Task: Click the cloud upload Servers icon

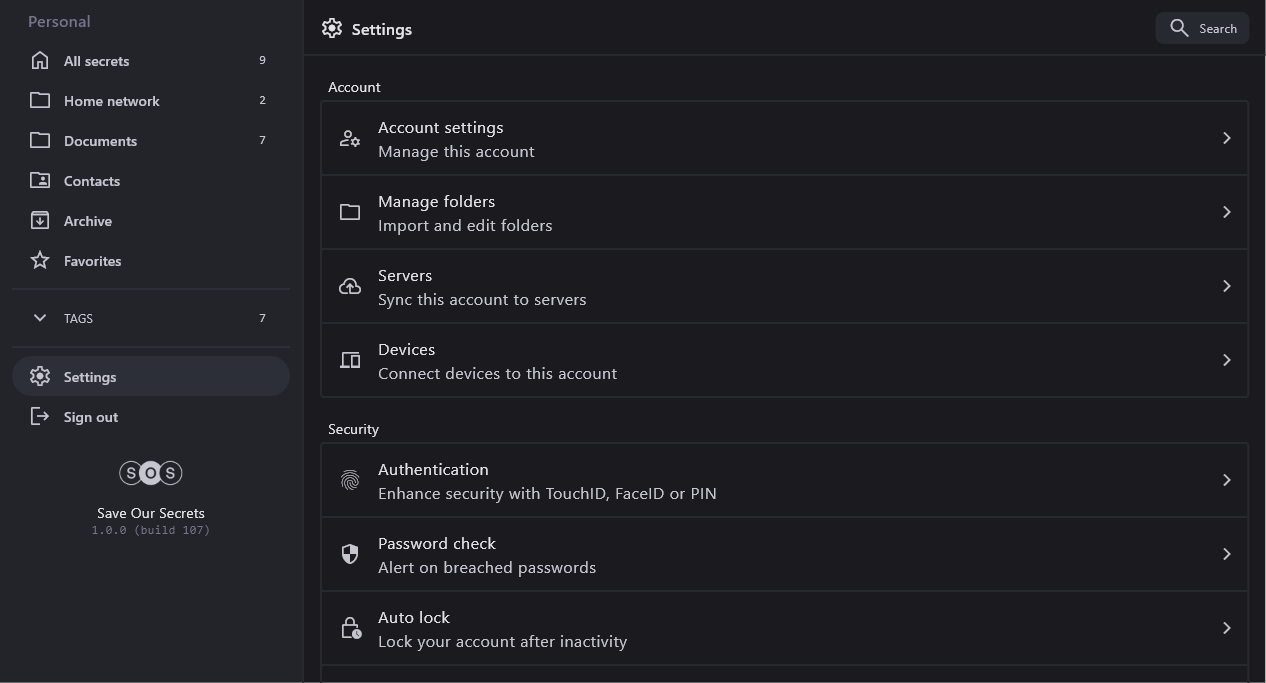Action: pos(350,287)
